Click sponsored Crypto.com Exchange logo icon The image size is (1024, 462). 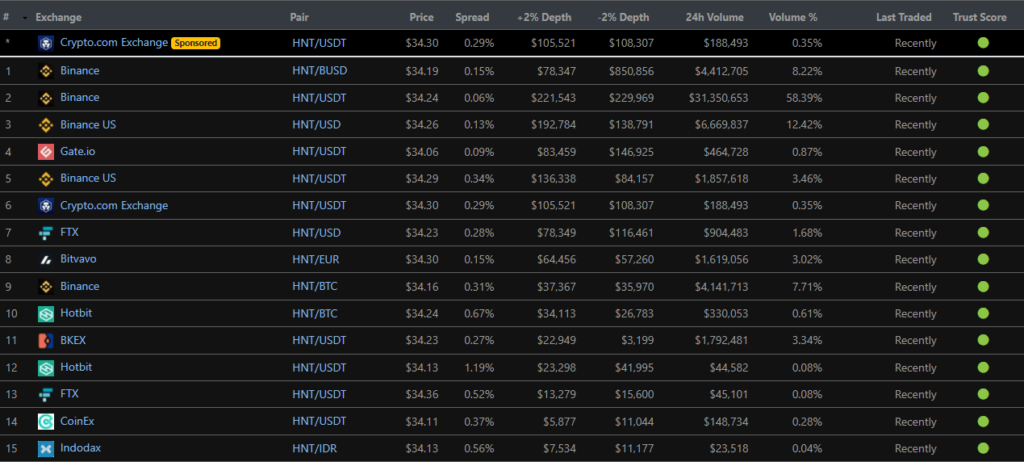pos(46,44)
